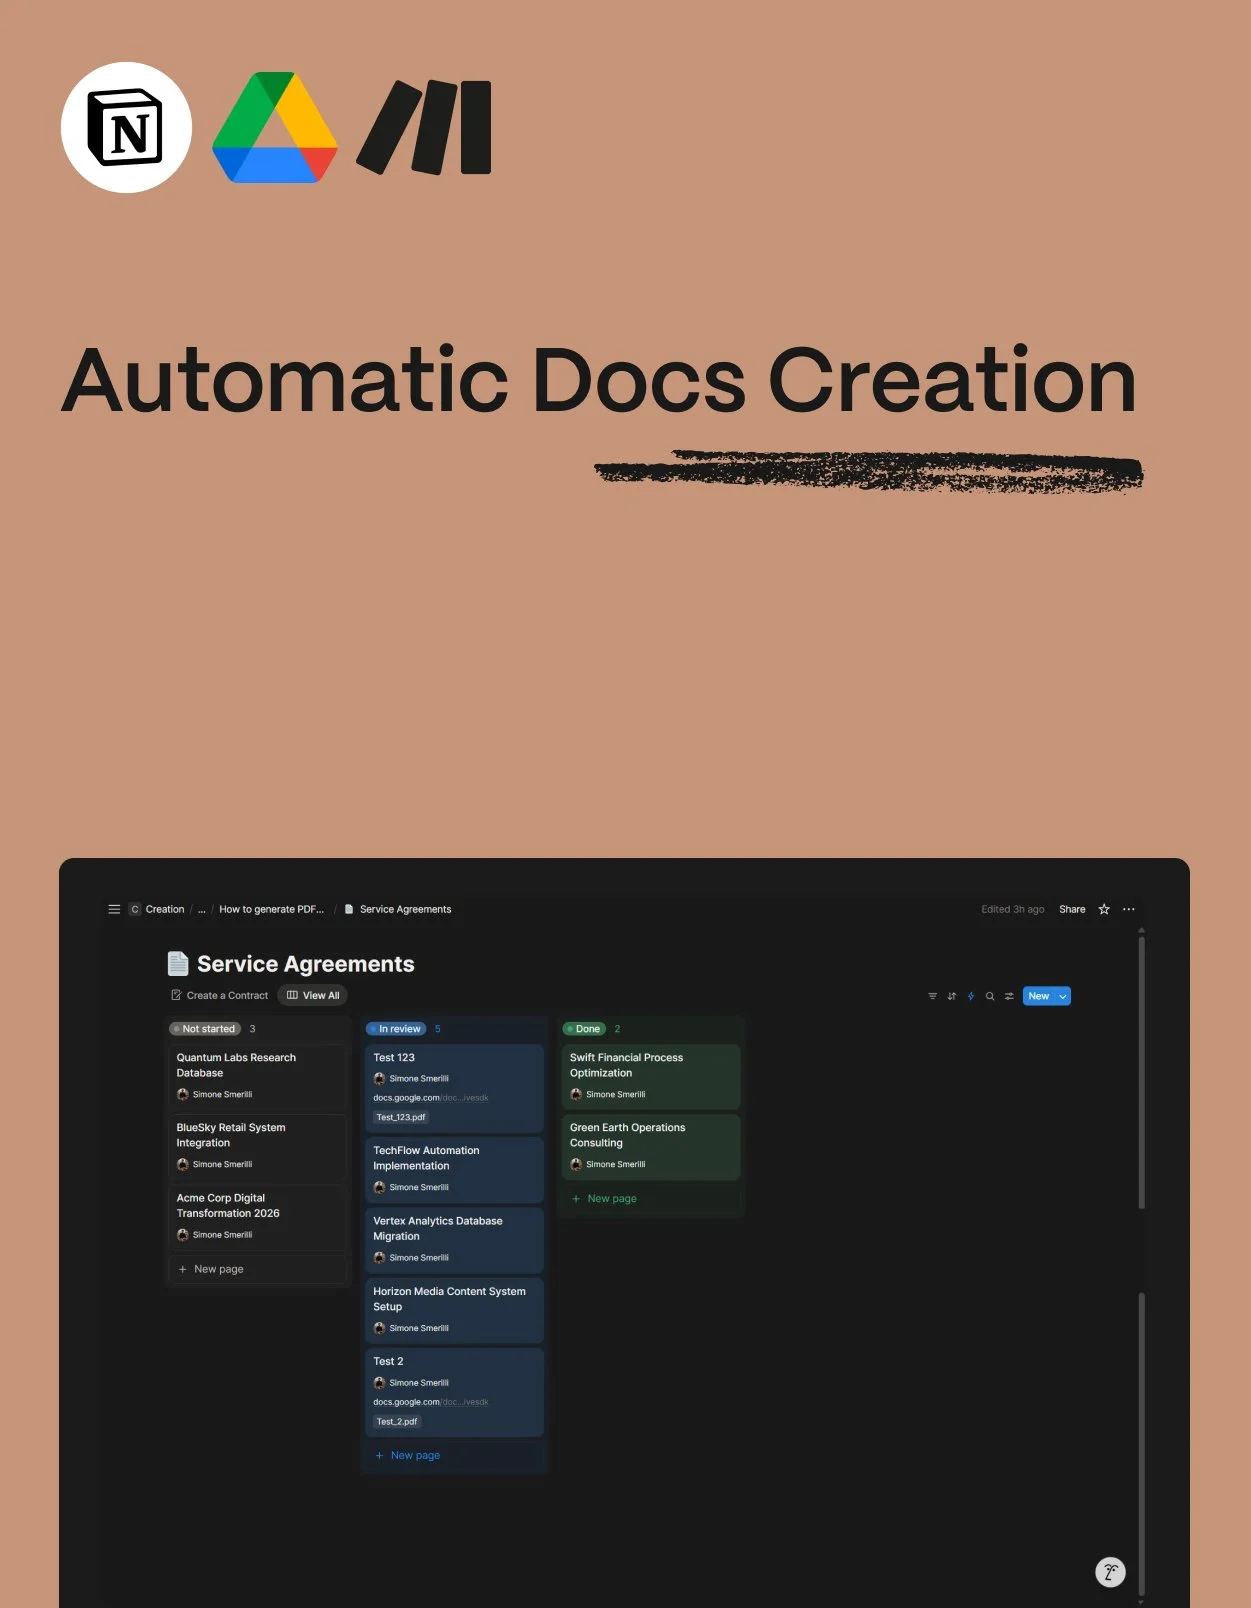Open the docs.google.com link on Test 123

pos(430,1098)
